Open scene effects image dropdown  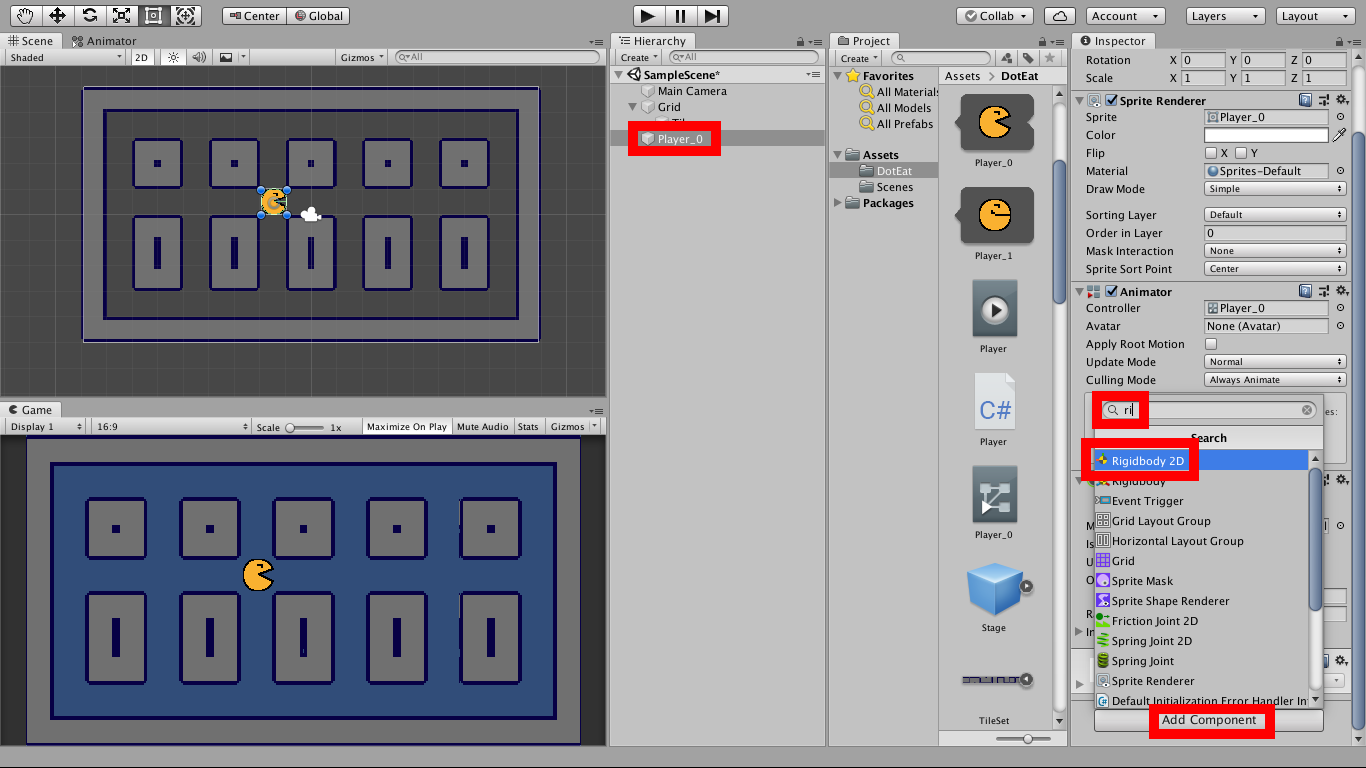pos(230,57)
